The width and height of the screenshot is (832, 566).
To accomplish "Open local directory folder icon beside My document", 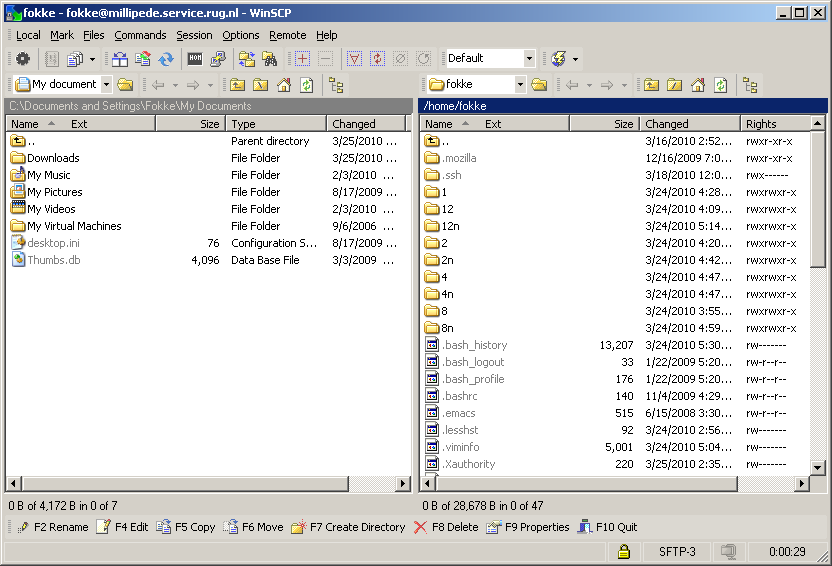I will click(x=125, y=84).
